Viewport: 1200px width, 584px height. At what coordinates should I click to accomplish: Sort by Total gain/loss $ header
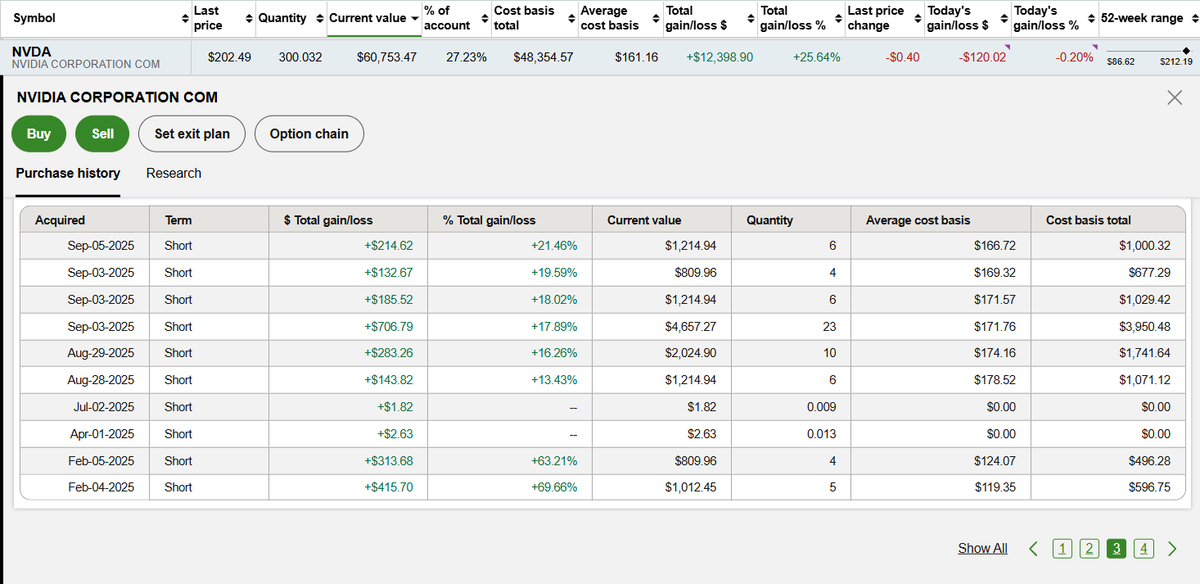click(696, 18)
